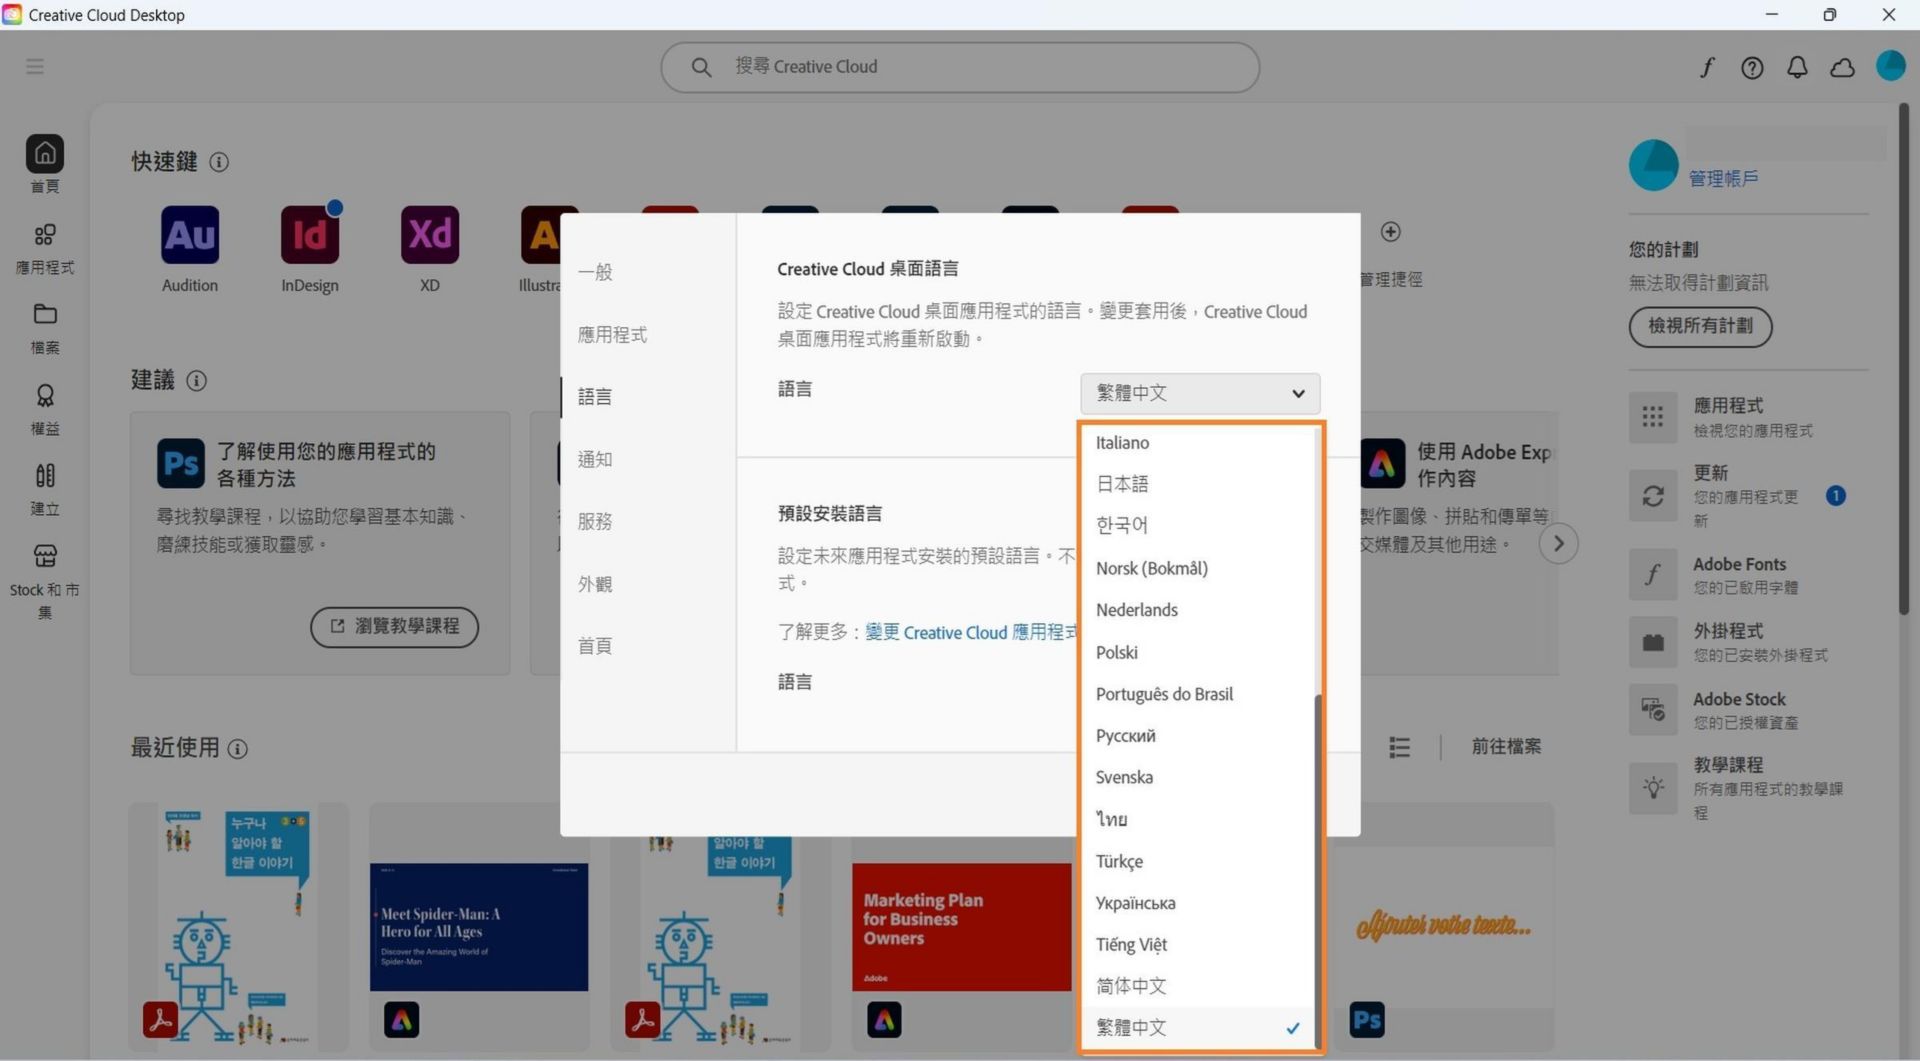The width and height of the screenshot is (1920, 1061).
Task: Select ไทย from language list
Action: 1197,819
